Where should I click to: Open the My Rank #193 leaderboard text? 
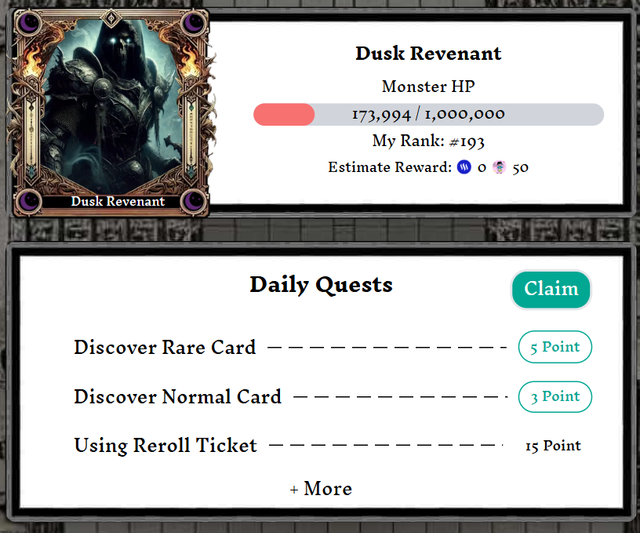pos(429,141)
